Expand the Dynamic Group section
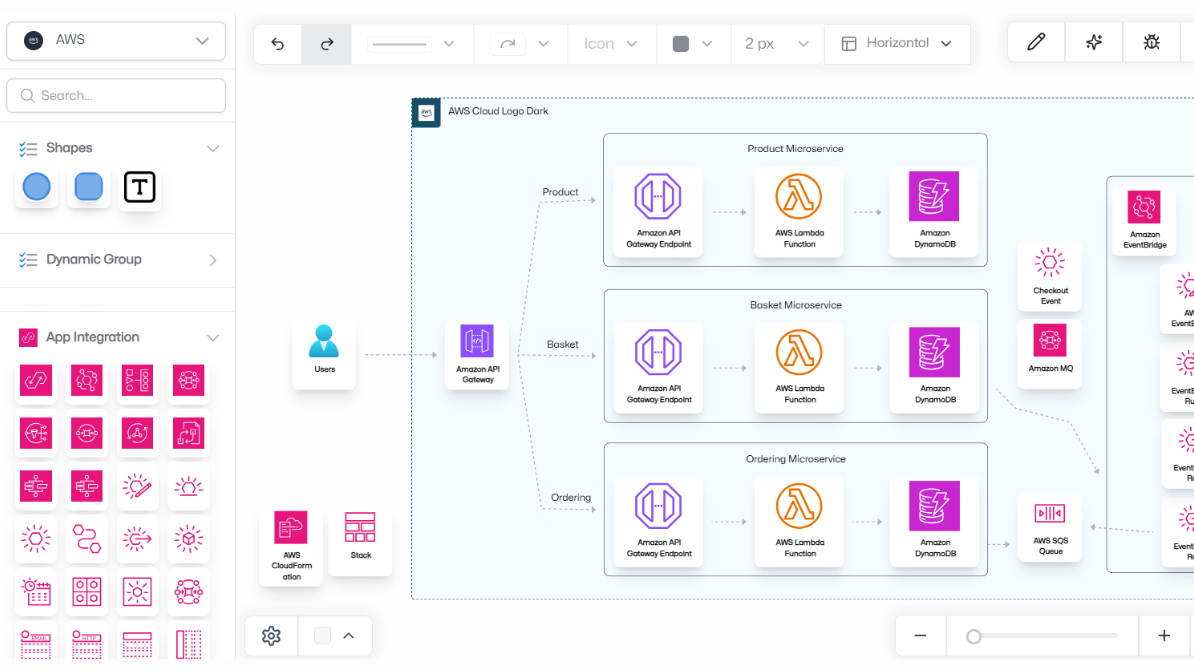Screen dimensions: 1194x672 coord(212,260)
